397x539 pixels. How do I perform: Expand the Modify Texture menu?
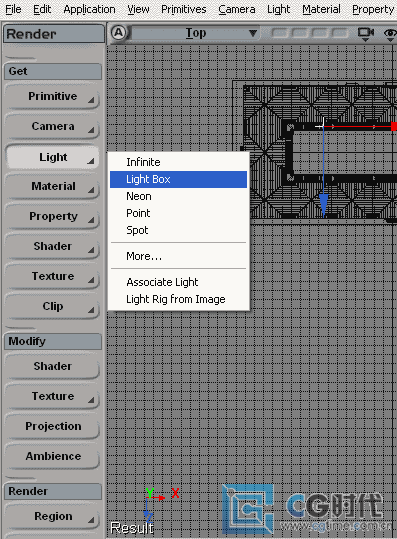click(x=53, y=396)
